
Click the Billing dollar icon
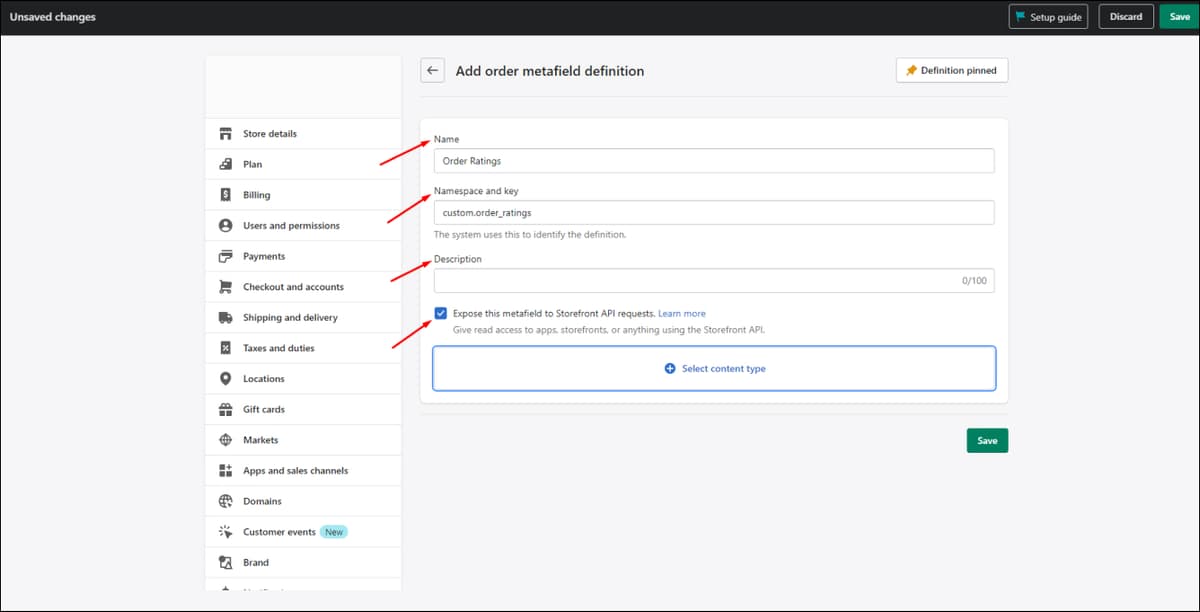pos(225,195)
